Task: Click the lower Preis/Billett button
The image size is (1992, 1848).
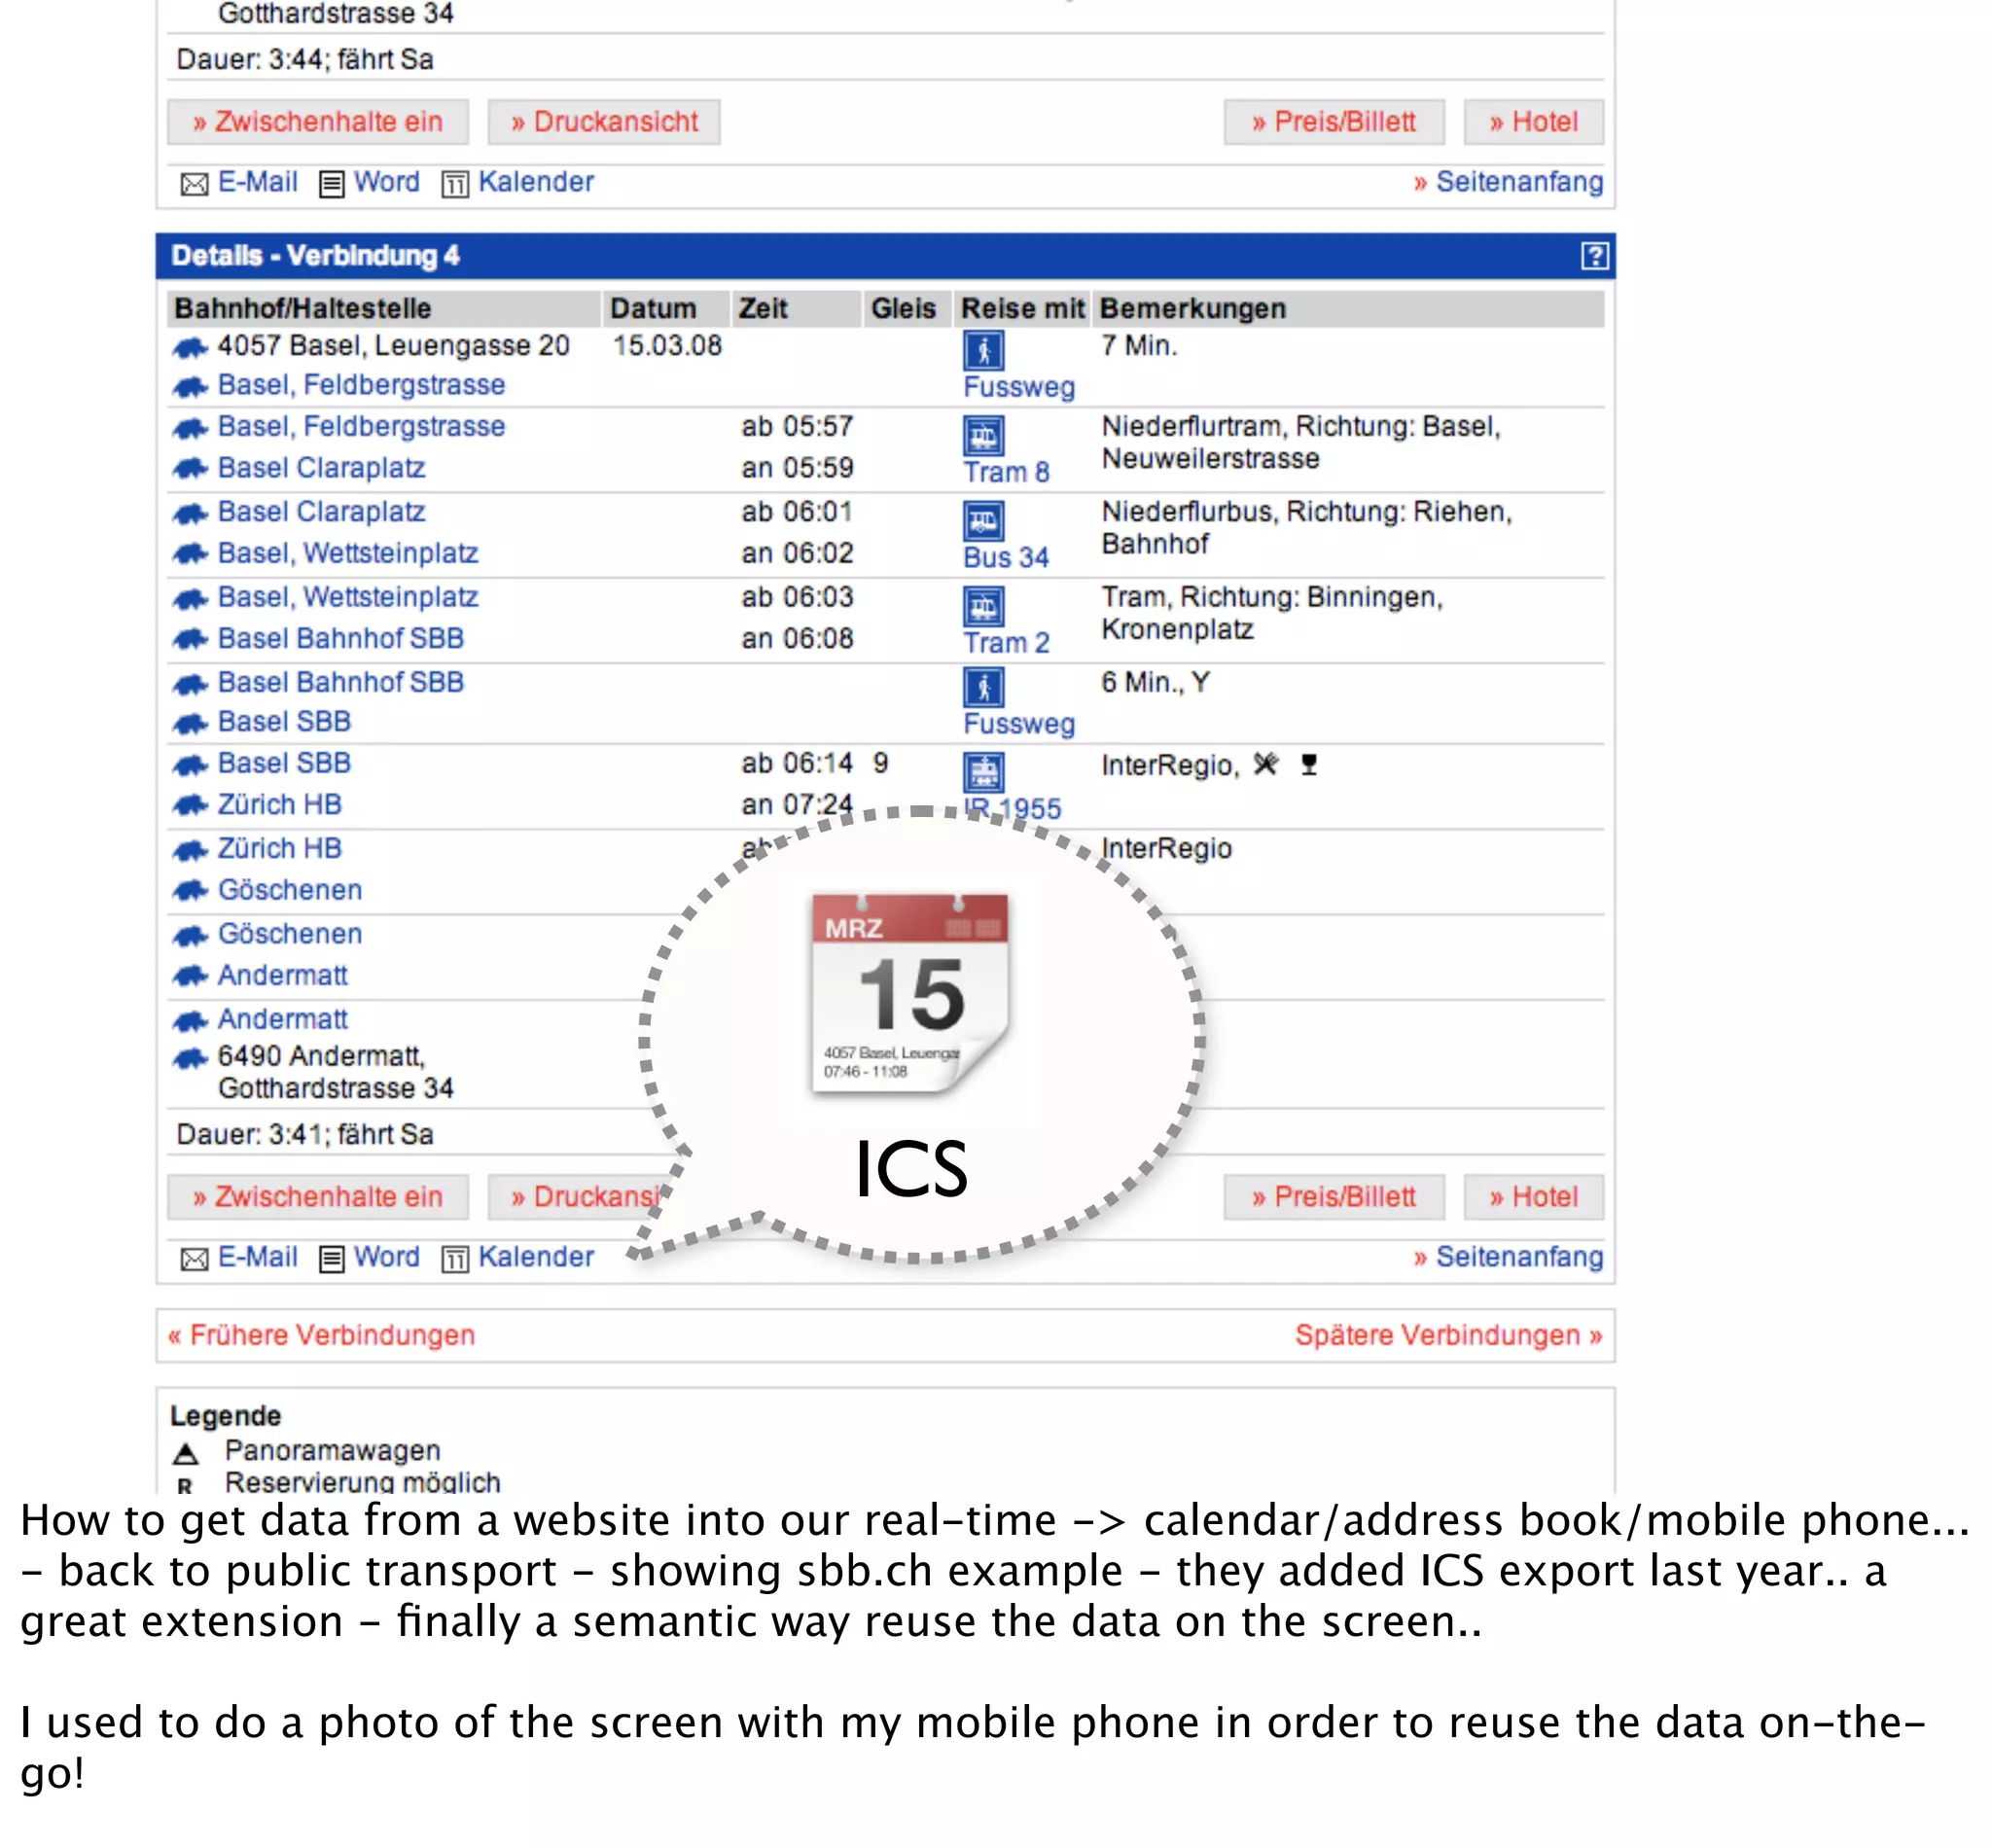Action: 1333,1197
